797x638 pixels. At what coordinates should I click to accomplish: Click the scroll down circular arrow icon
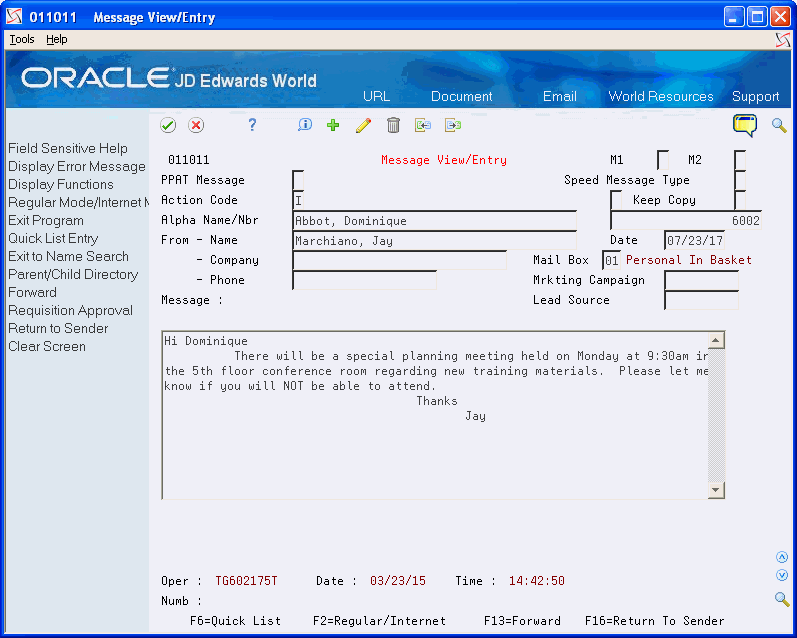(782, 575)
